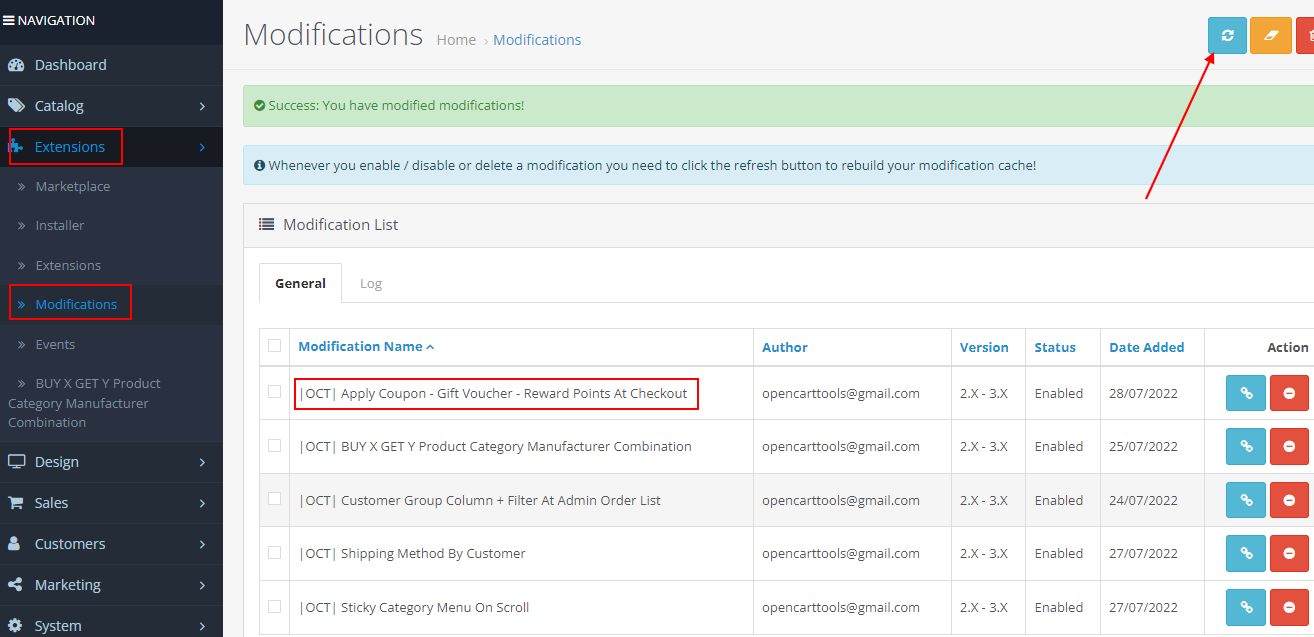Open the Installer sidebar menu item

click(60, 225)
